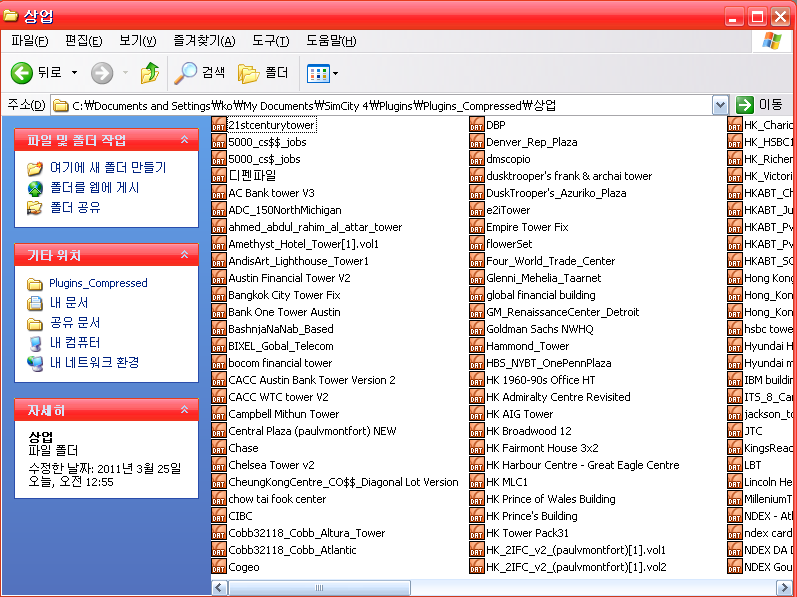Select the LBT DAT file icon

coord(735,465)
